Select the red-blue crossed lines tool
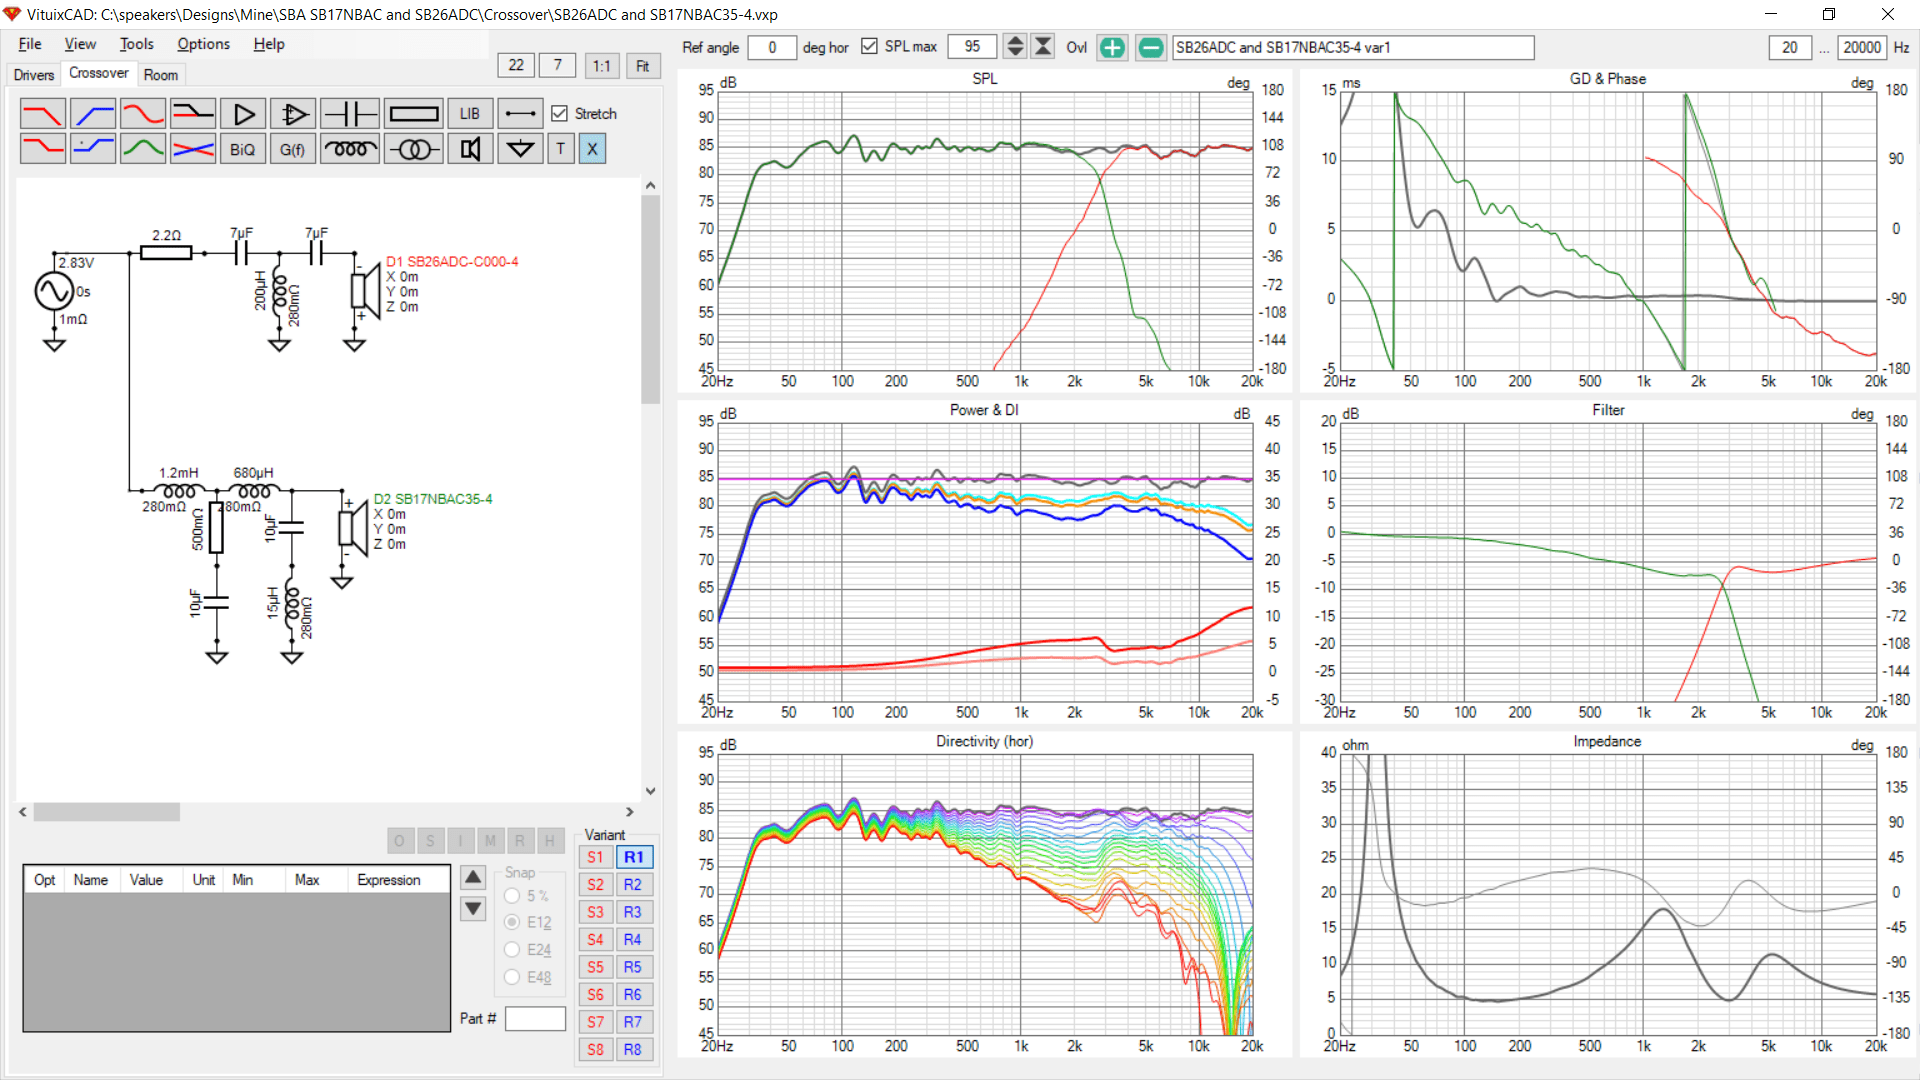Screen dimensions: 1920x1080 tap(193, 149)
